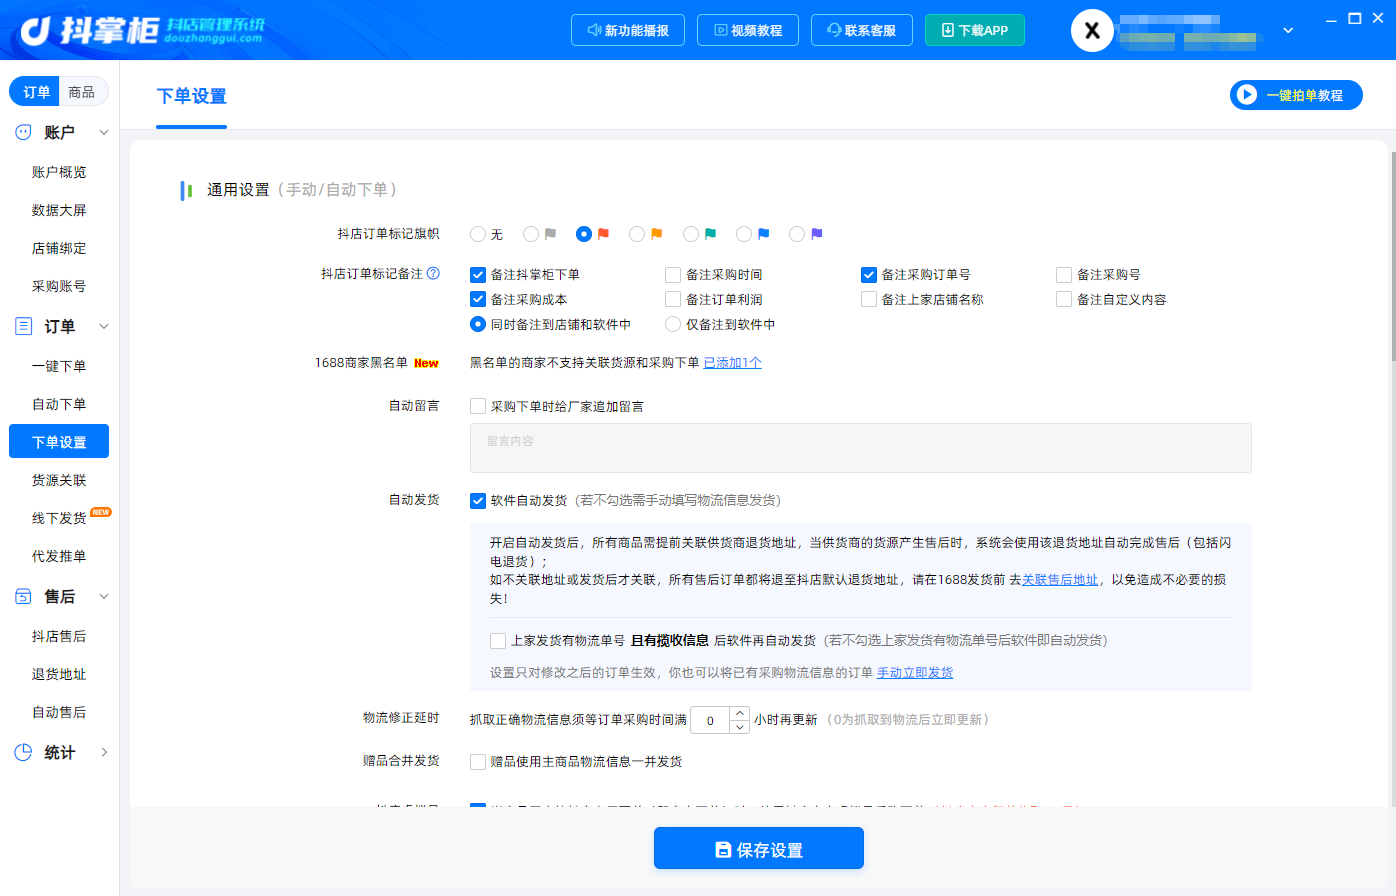The width and height of the screenshot is (1396, 896).
Task: Select the 仅备注到软件中 radio option
Action: click(x=673, y=324)
